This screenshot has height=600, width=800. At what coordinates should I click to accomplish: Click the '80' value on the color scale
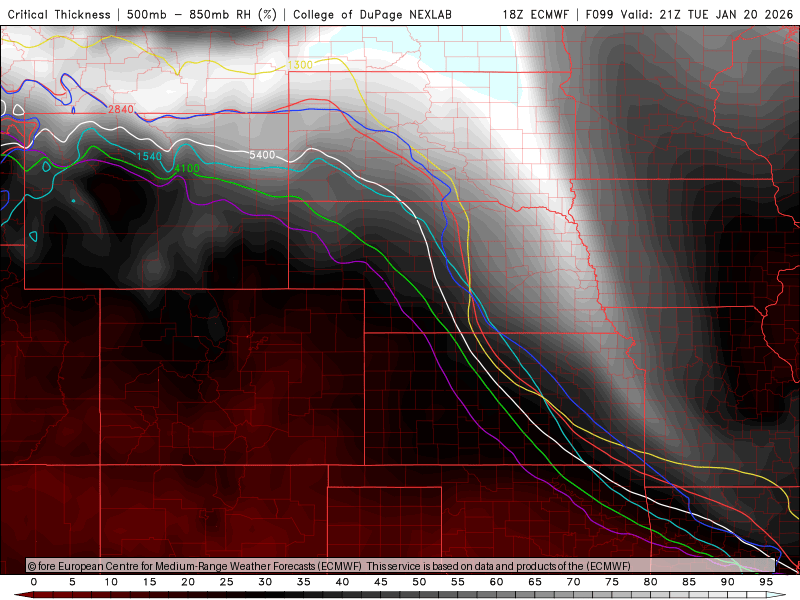(651, 582)
